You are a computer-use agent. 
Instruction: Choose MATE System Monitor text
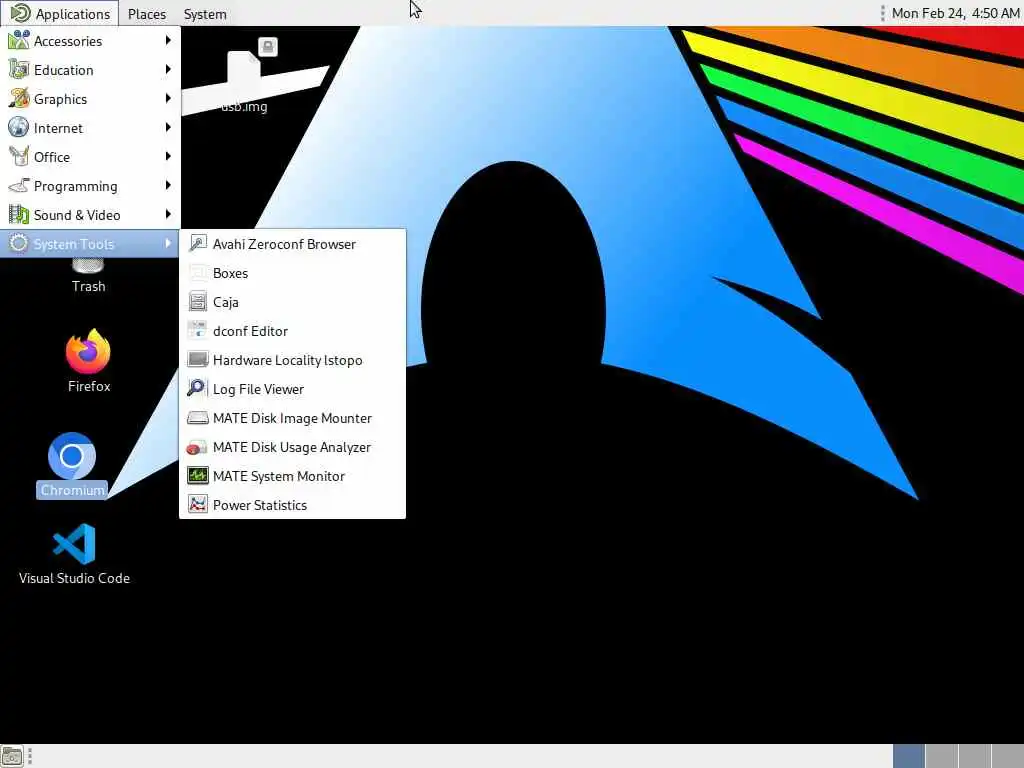tap(279, 476)
